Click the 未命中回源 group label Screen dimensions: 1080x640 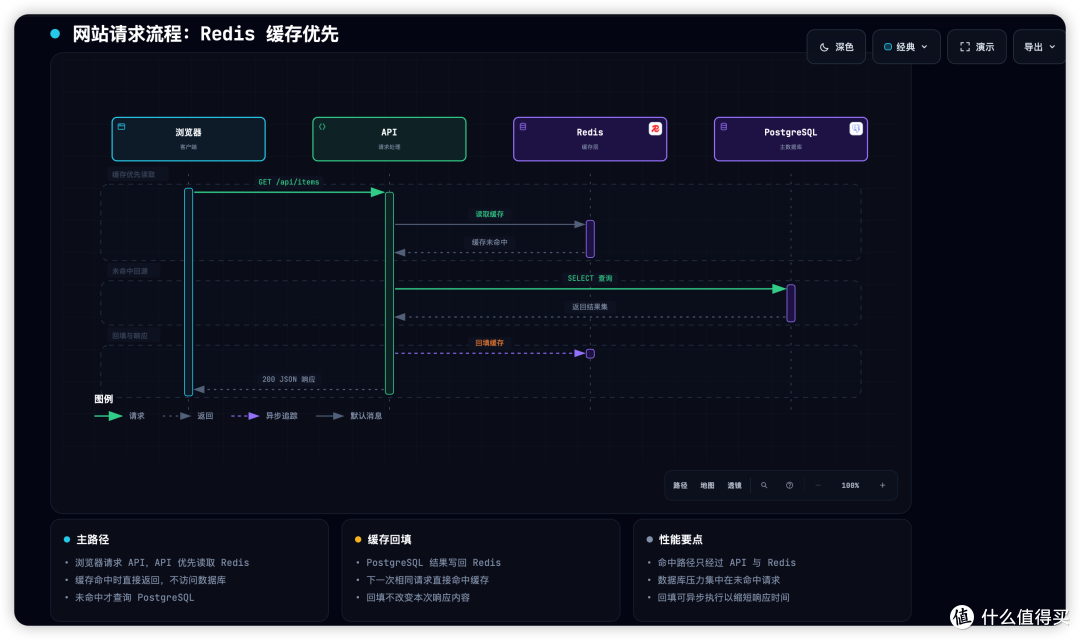point(129,271)
